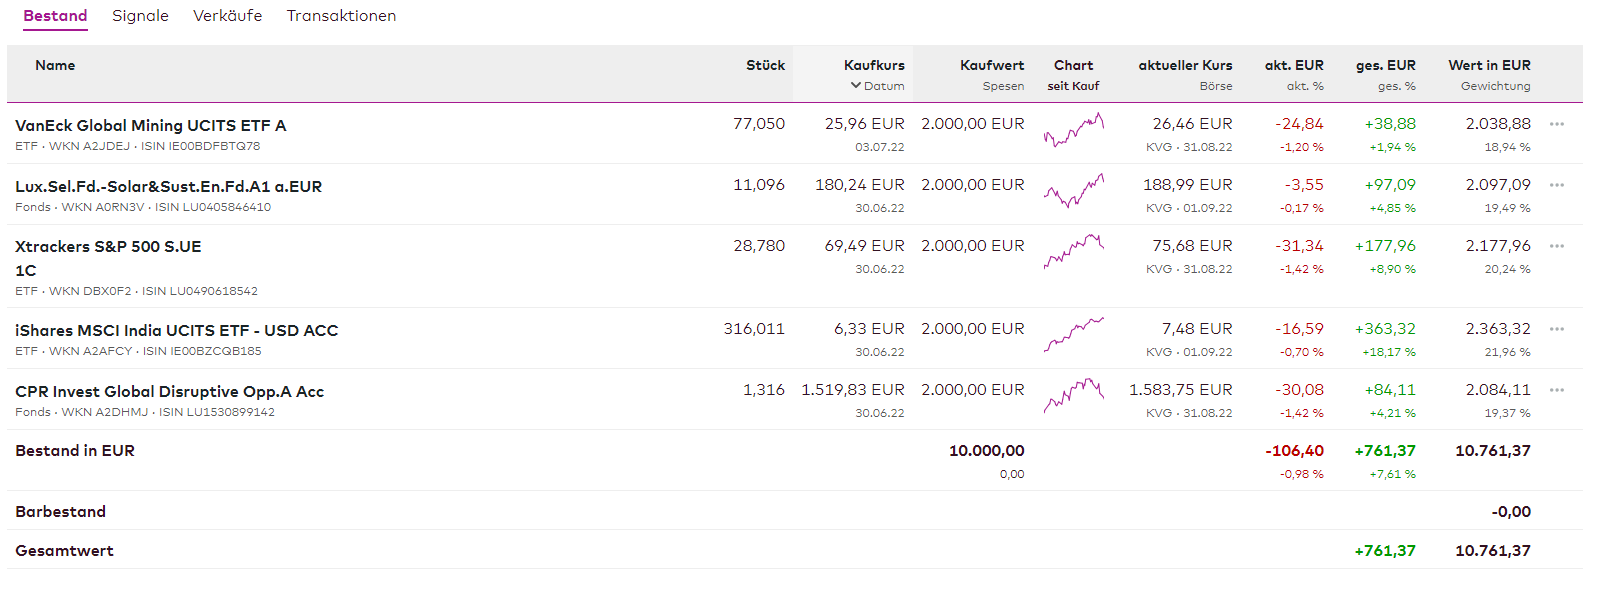The height and width of the screenshot is (589, 1606).
Task: Switch to the Verkäufe tab
Action: point(227,16)
